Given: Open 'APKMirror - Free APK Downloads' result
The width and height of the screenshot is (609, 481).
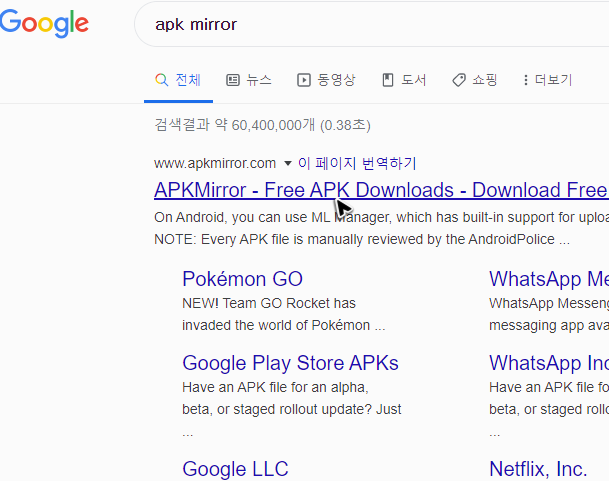Looking at the screenshot, I should 381,190.
